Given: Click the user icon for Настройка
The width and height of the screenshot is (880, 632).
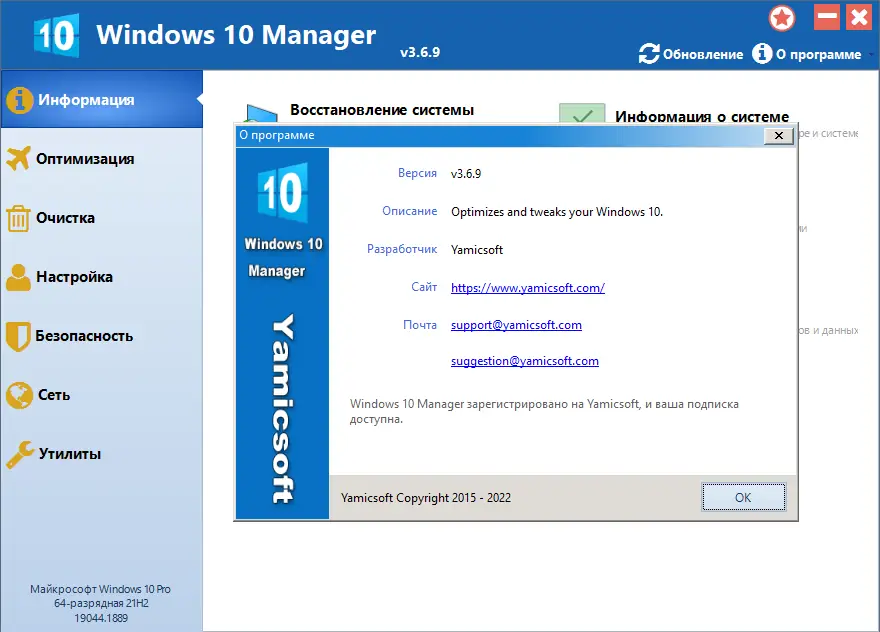Looking at the screenshot, I should [x=19, y=277].
